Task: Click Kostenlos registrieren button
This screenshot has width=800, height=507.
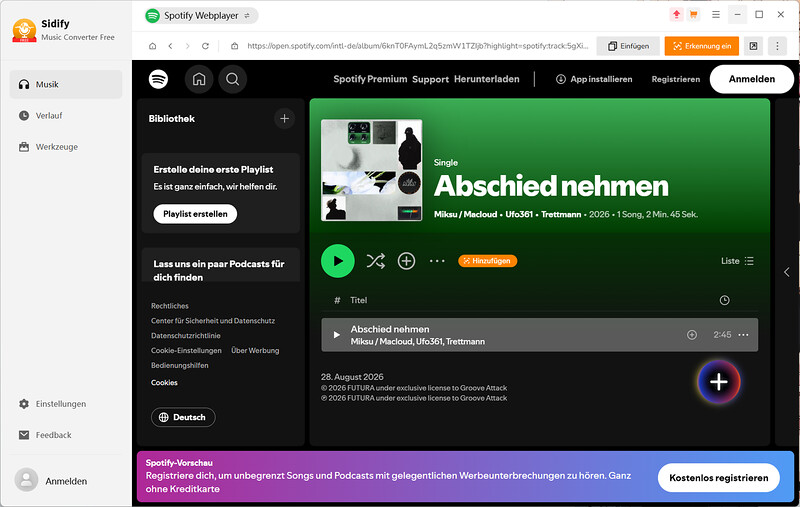Action: tap(718, 478)
